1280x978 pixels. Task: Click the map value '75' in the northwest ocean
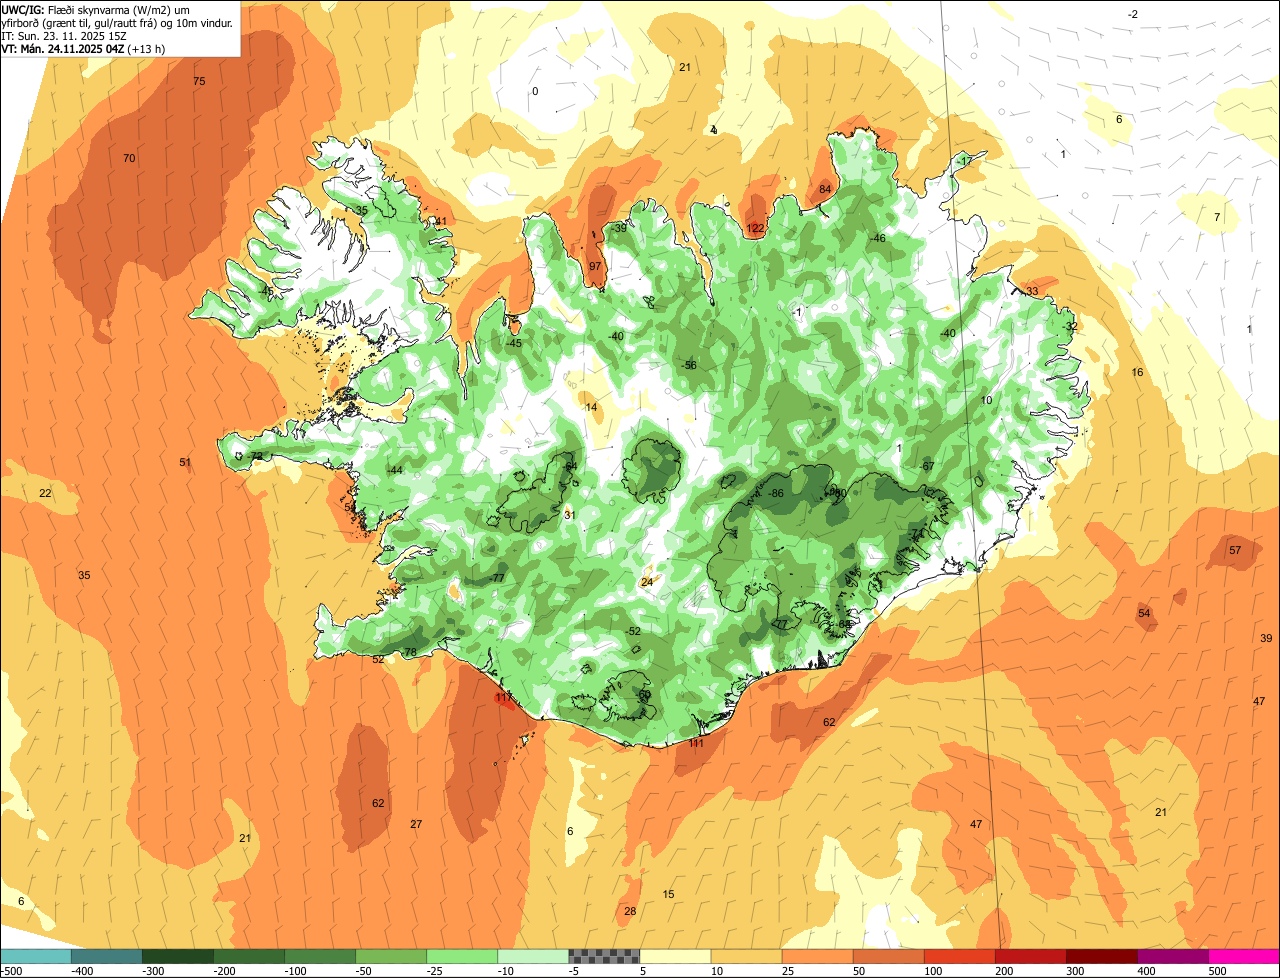[199, 81]
